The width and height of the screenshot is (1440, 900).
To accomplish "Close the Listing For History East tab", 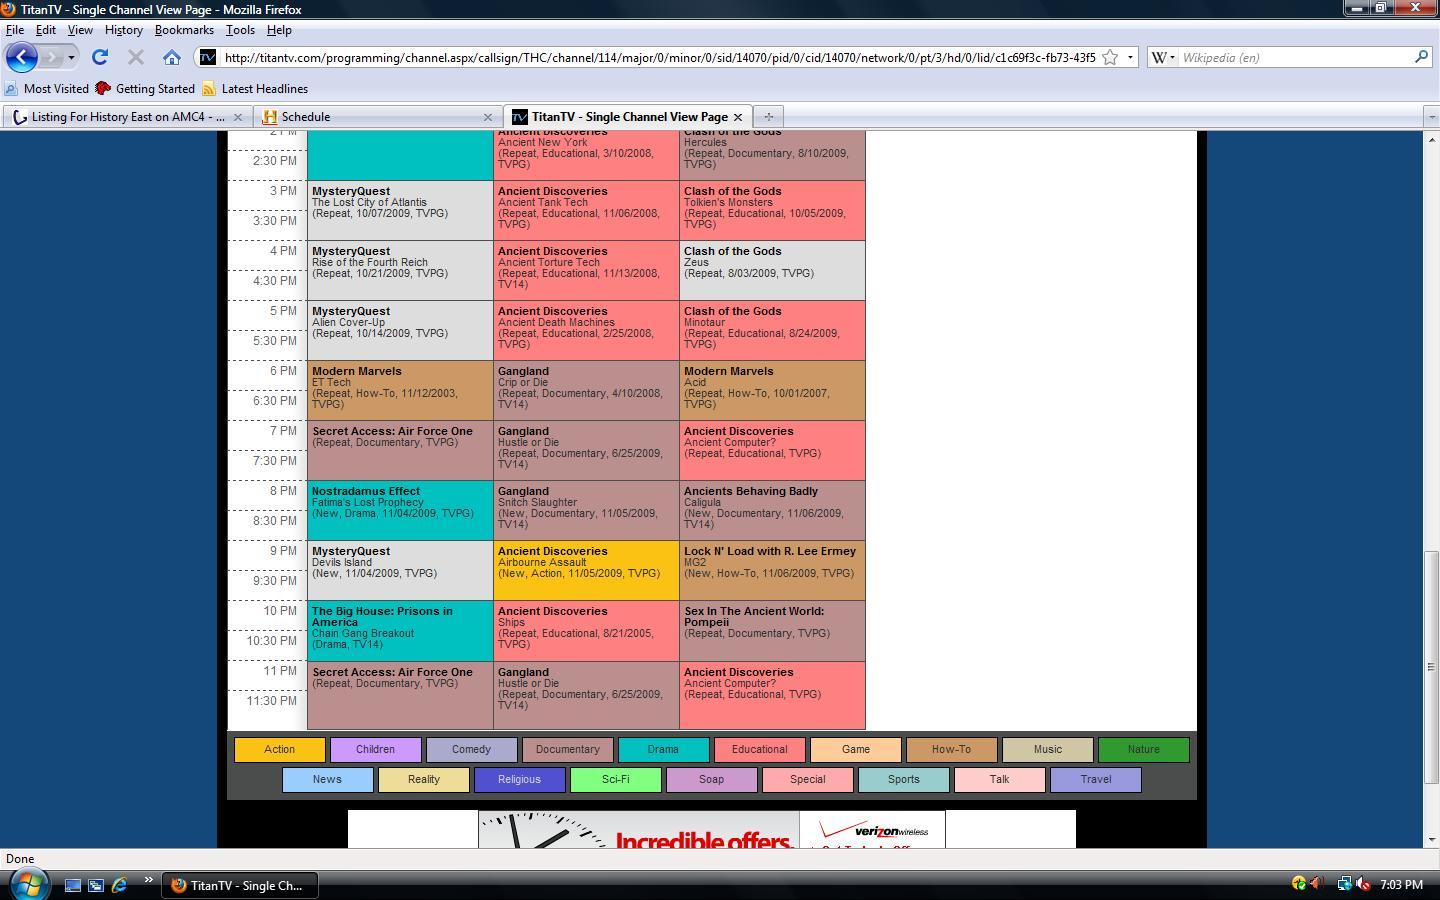I will [238, 117].
